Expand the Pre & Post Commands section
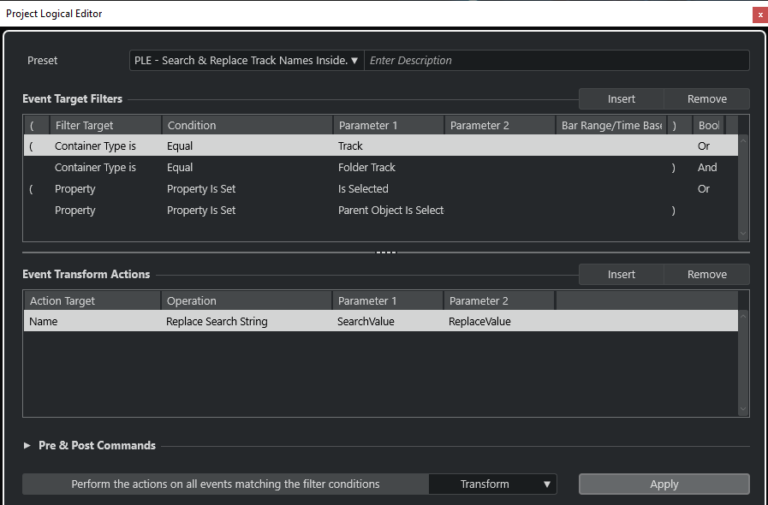Image resolution: width=768 pixels, height=505 pixels. pos(27,445)
